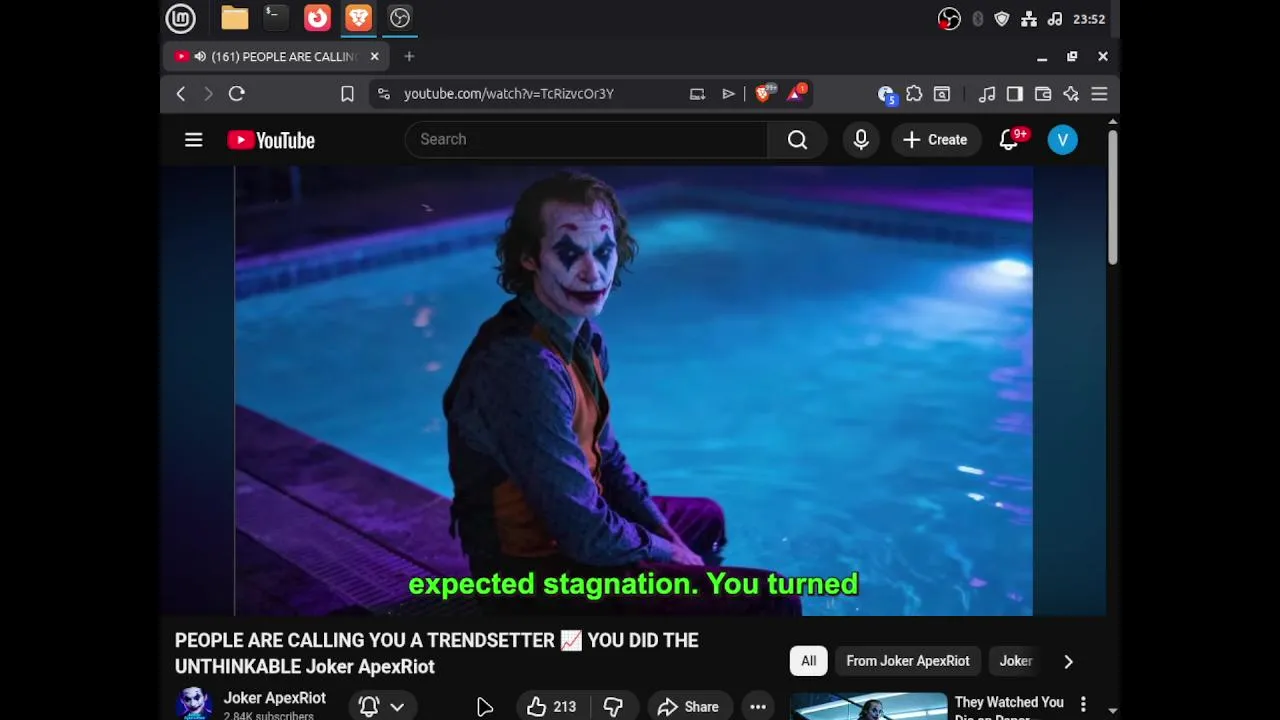This screenshot has height=720, width=1280.
Task: Search with your voice microphone
Action: 861,140
